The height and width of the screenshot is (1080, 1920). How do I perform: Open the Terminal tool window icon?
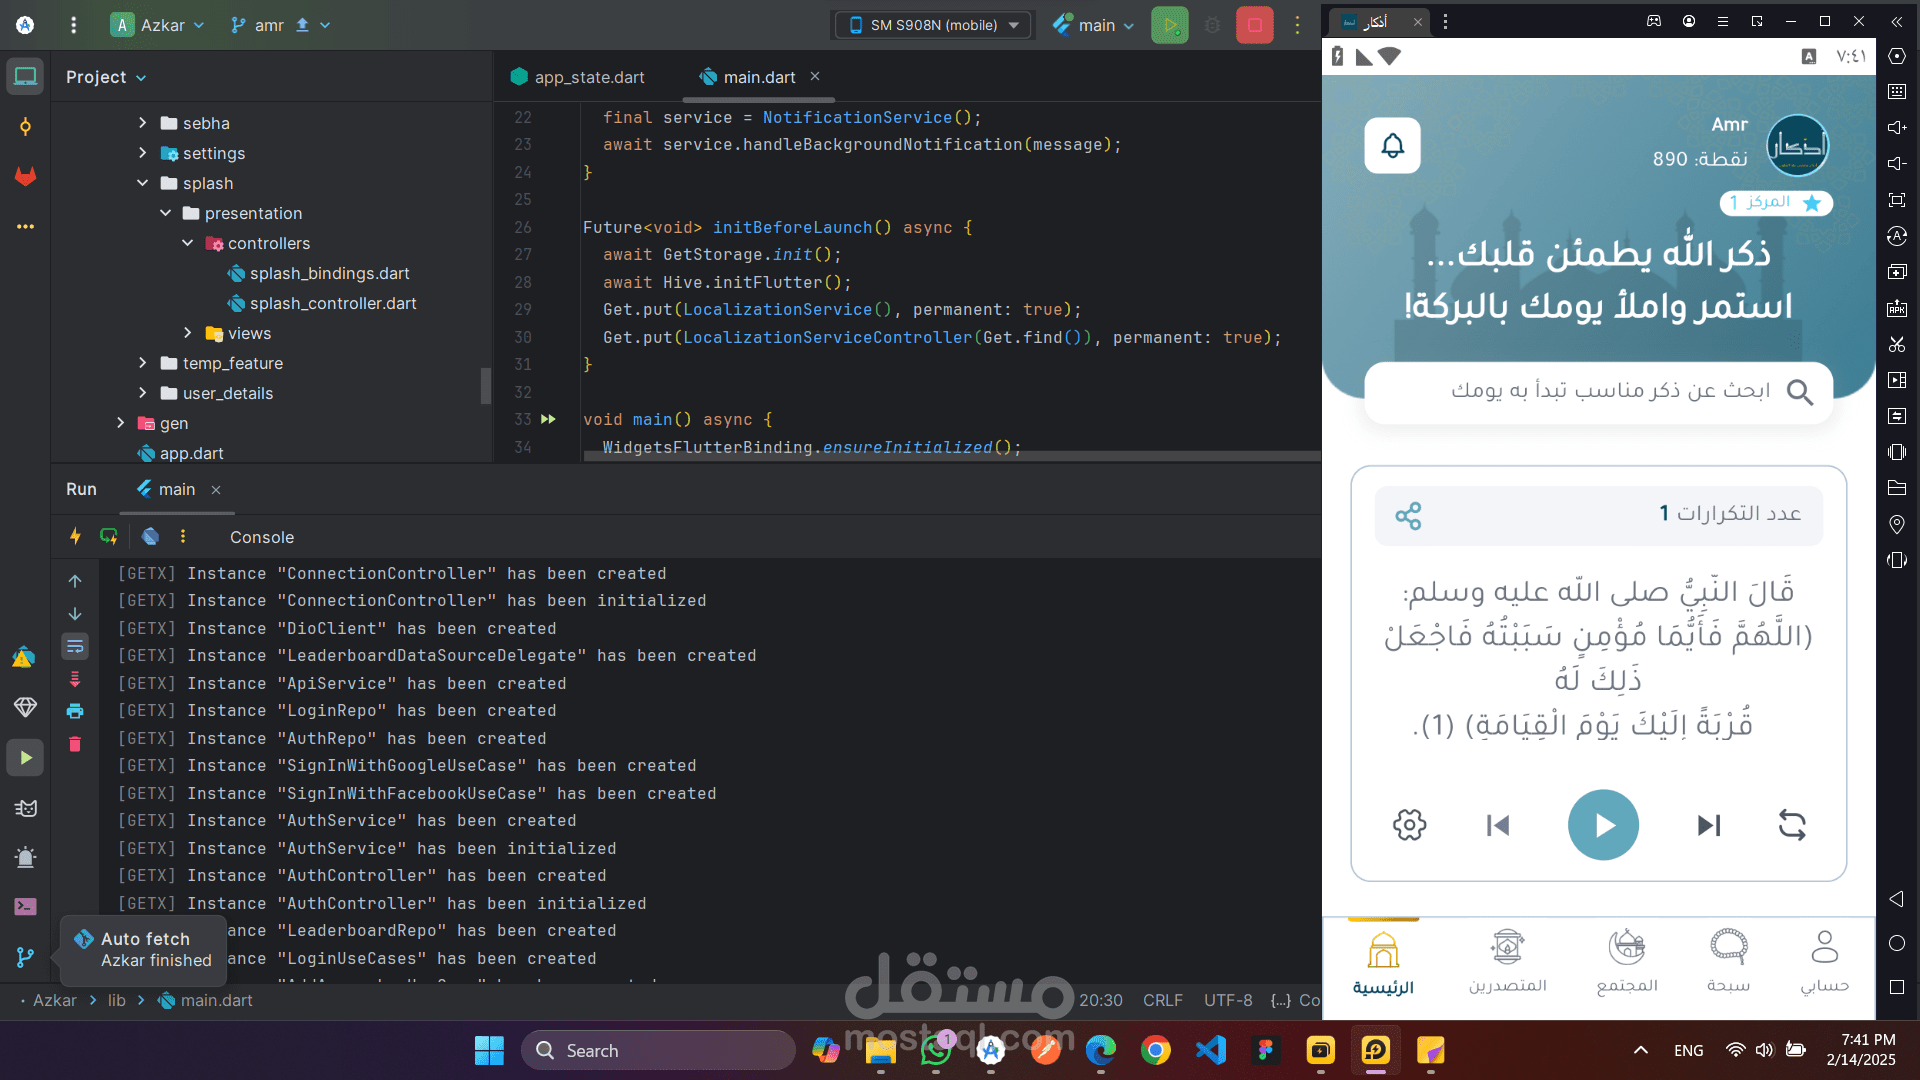25,906
